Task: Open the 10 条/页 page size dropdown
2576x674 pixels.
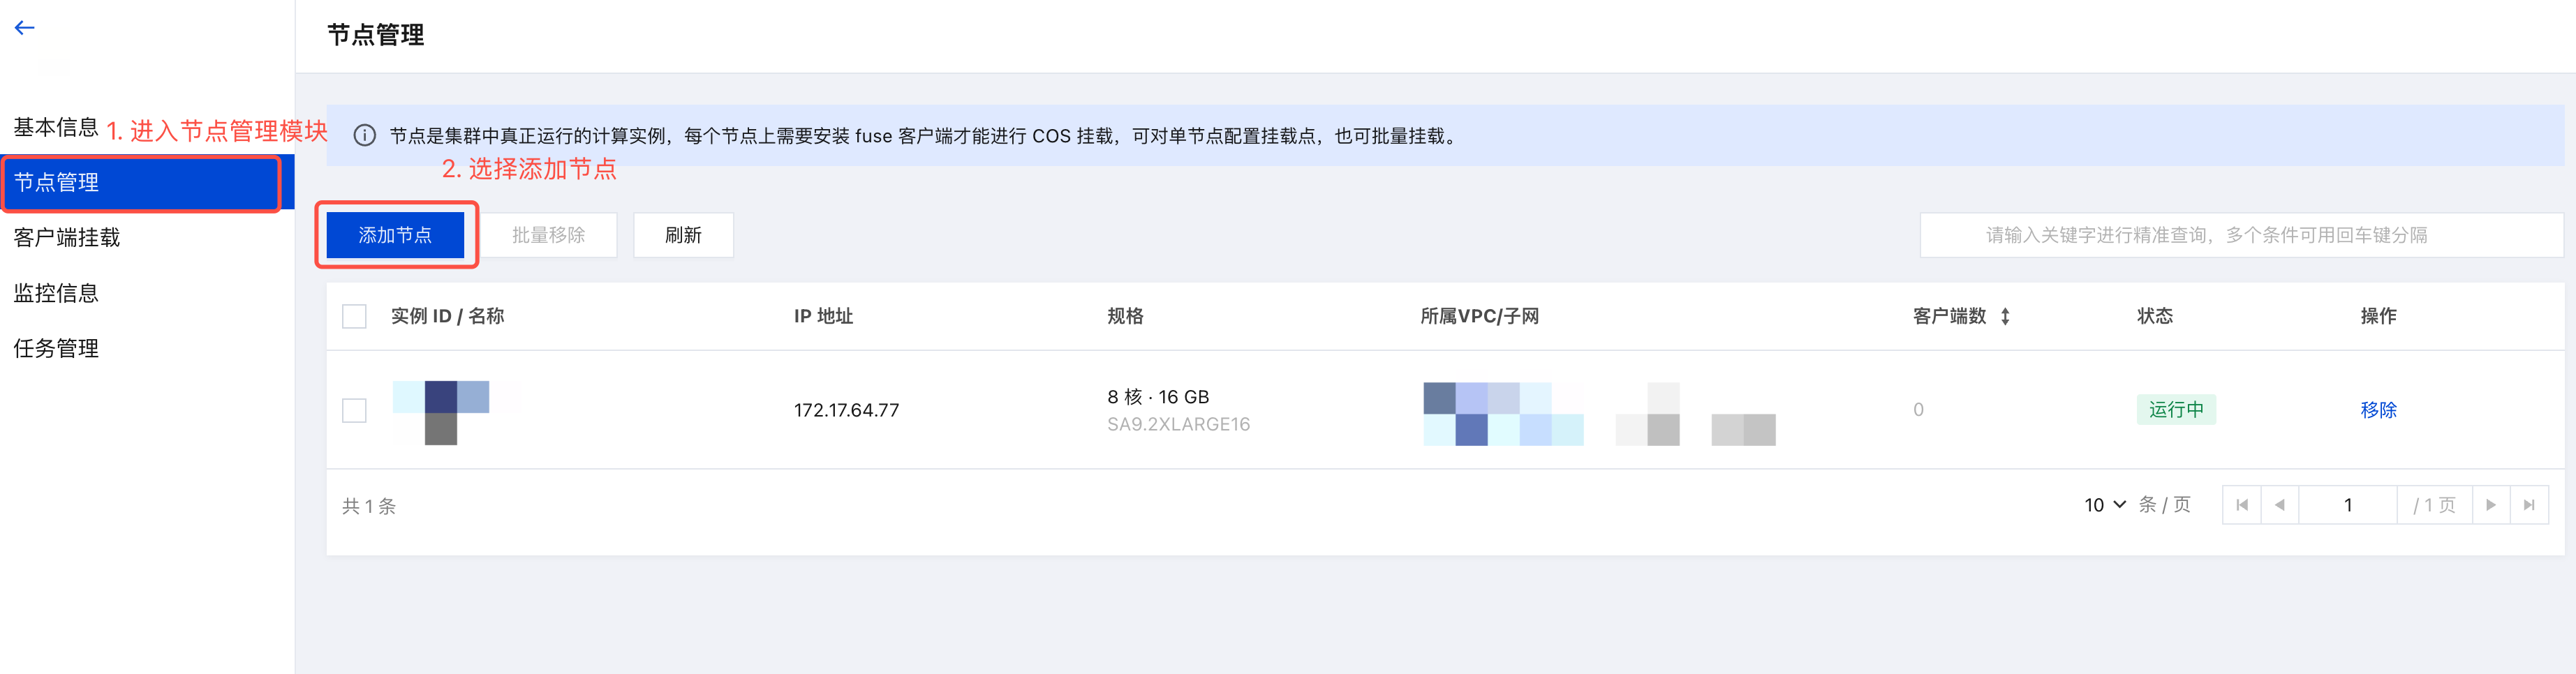Action: tap(2105, 505)
